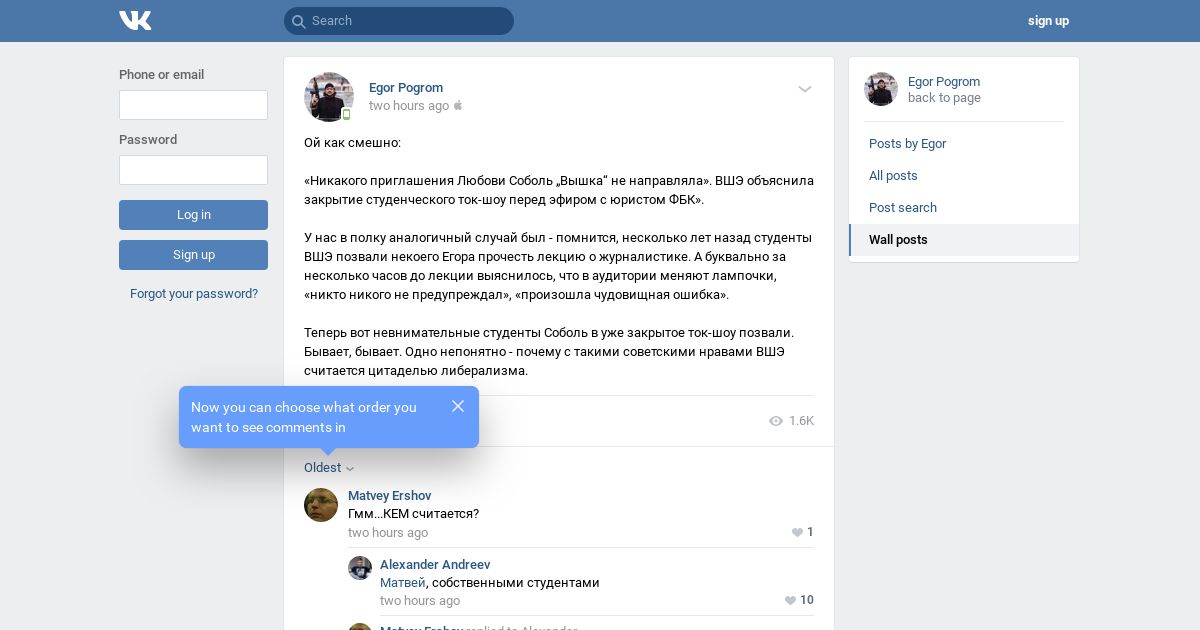Open Egor Pogrom's post avatar

329,97
